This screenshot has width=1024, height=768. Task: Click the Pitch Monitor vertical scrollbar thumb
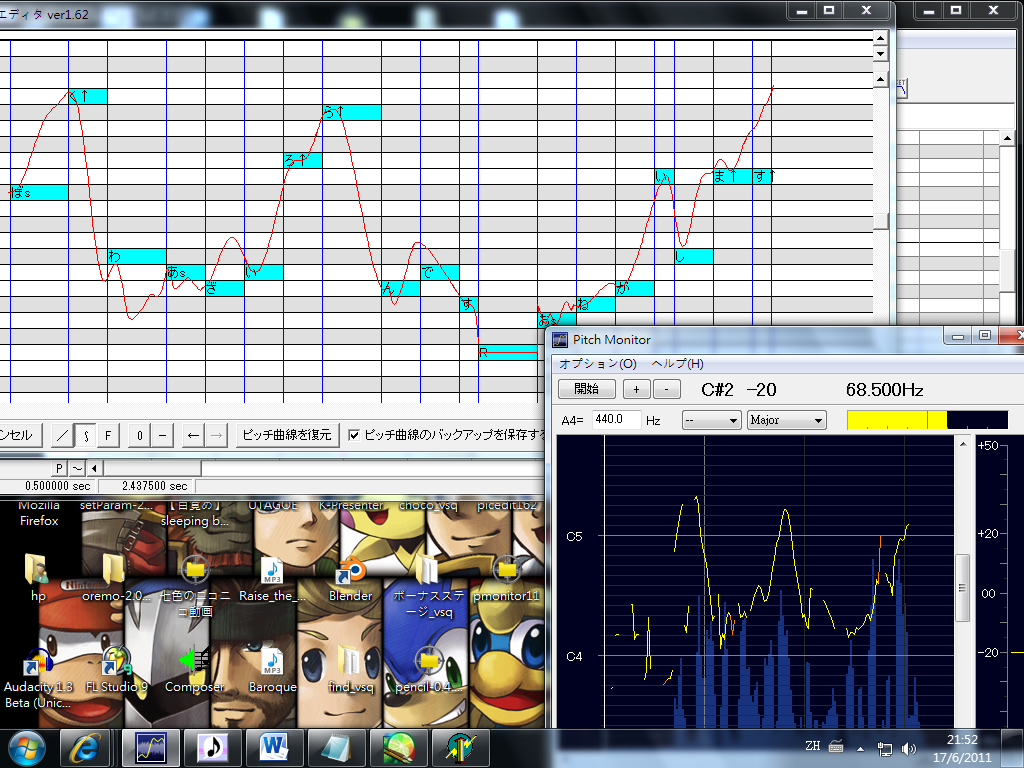[x=962, y=588]
